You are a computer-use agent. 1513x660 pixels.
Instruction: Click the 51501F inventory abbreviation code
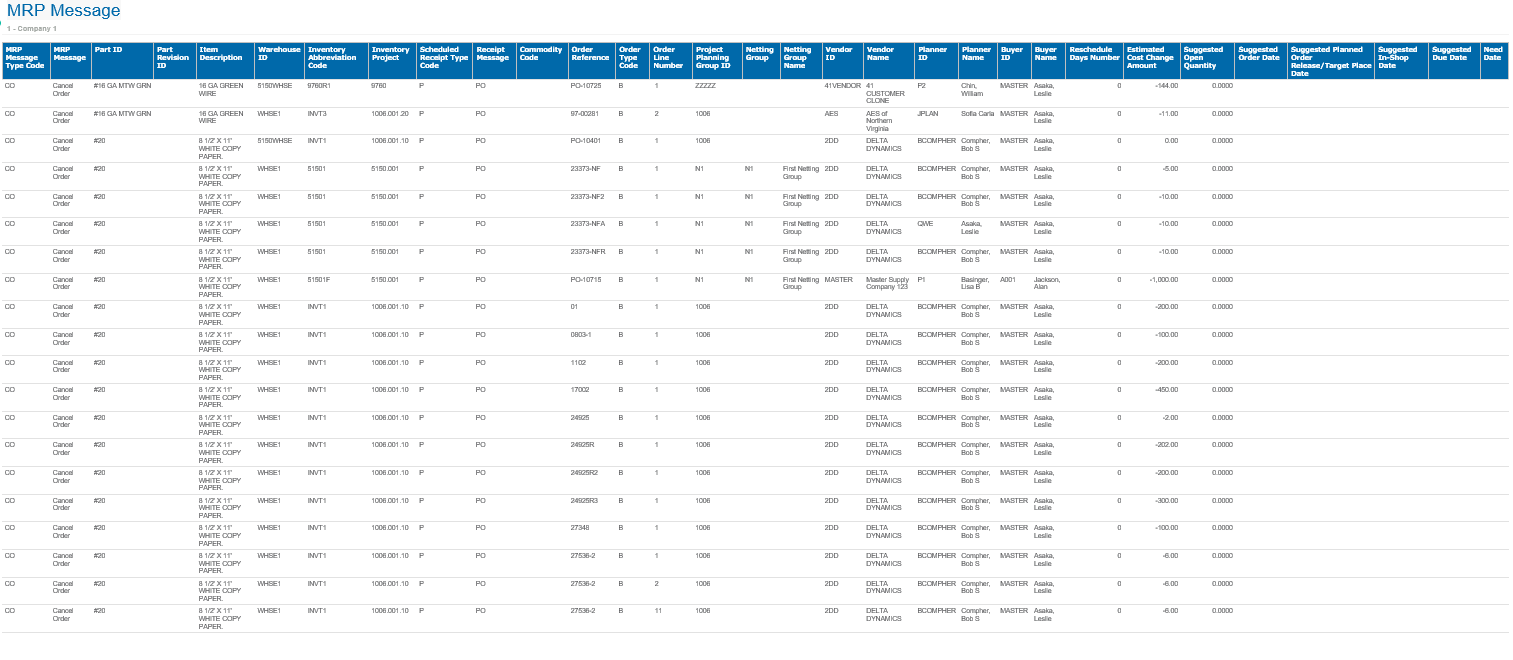click(319, 280)
